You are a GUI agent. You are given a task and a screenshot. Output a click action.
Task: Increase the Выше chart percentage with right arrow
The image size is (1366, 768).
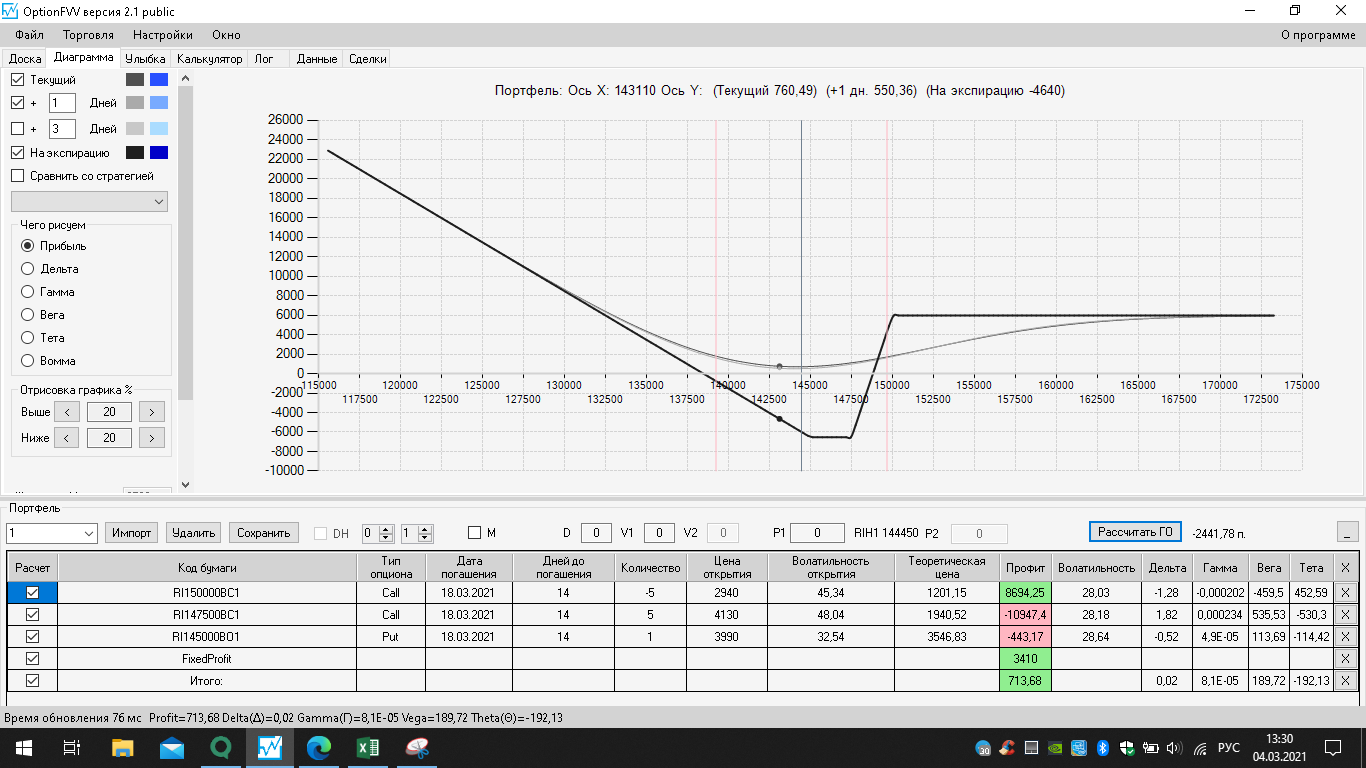click(x=152, y=411)
